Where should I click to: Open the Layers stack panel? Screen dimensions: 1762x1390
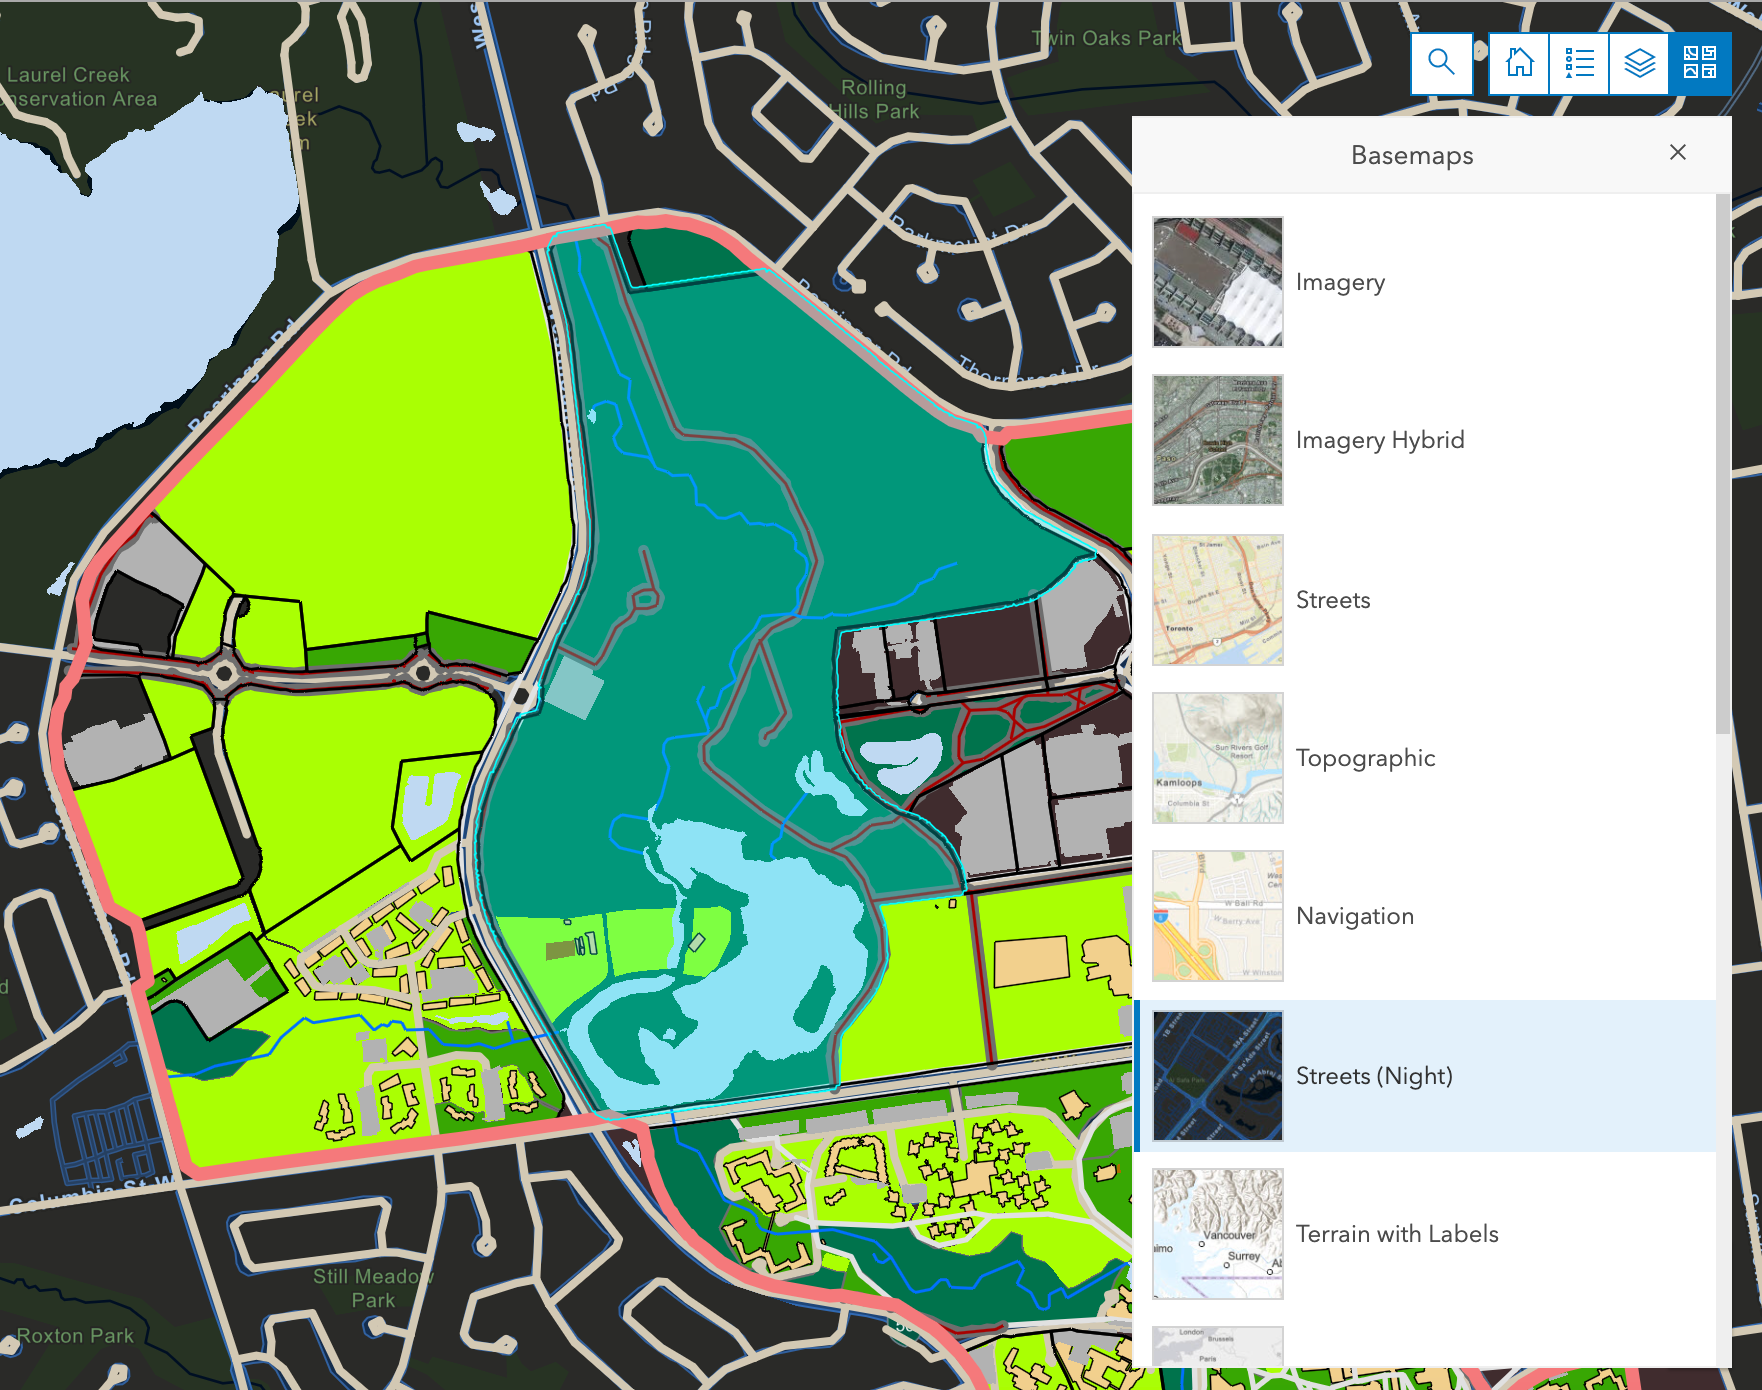click(1639, 63)
